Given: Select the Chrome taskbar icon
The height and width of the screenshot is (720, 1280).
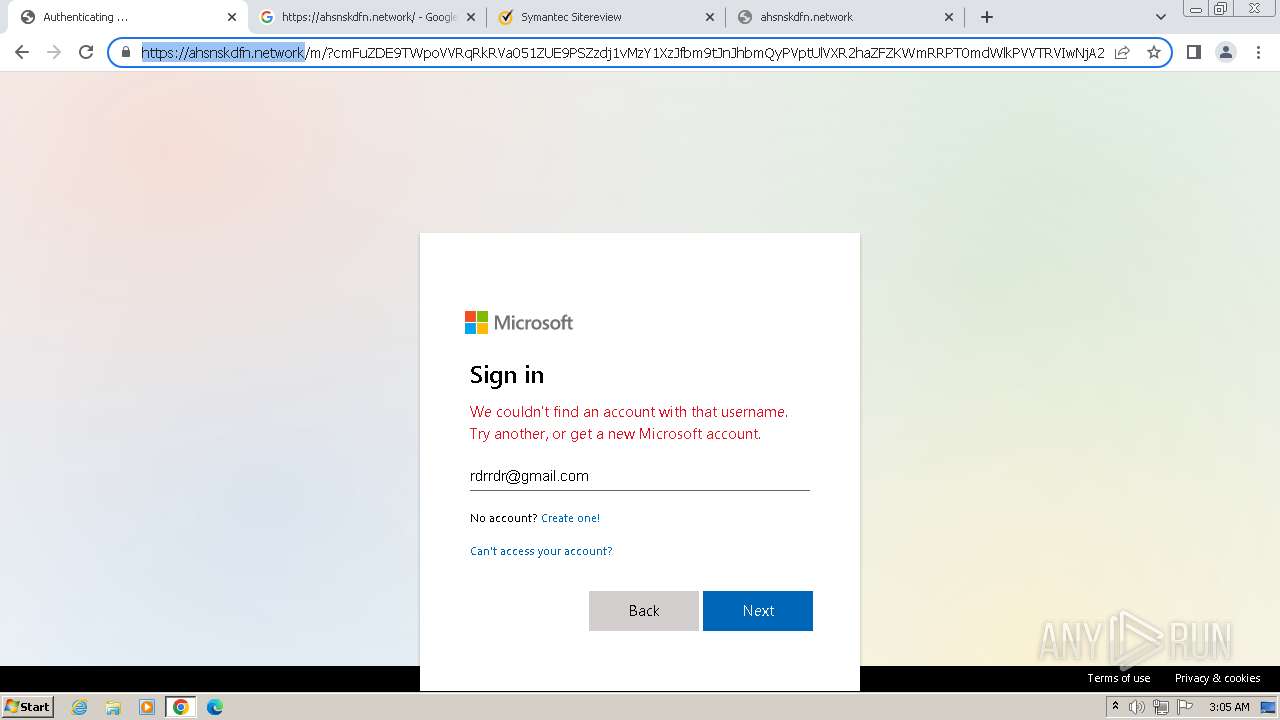Looking at the screenshot, I should pos(181,707).
